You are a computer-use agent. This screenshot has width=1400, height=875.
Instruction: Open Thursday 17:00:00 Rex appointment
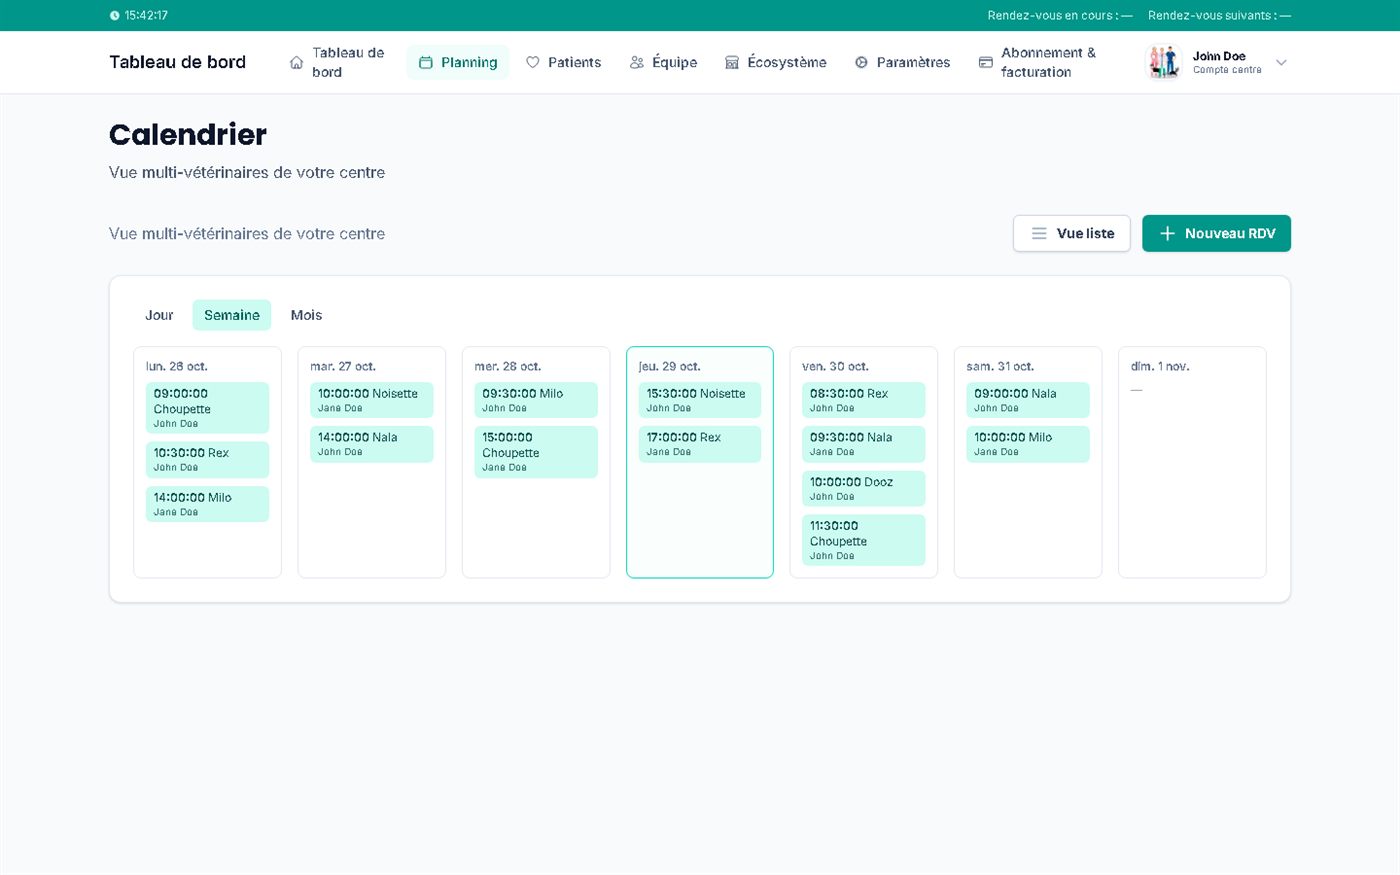[699, 444]
